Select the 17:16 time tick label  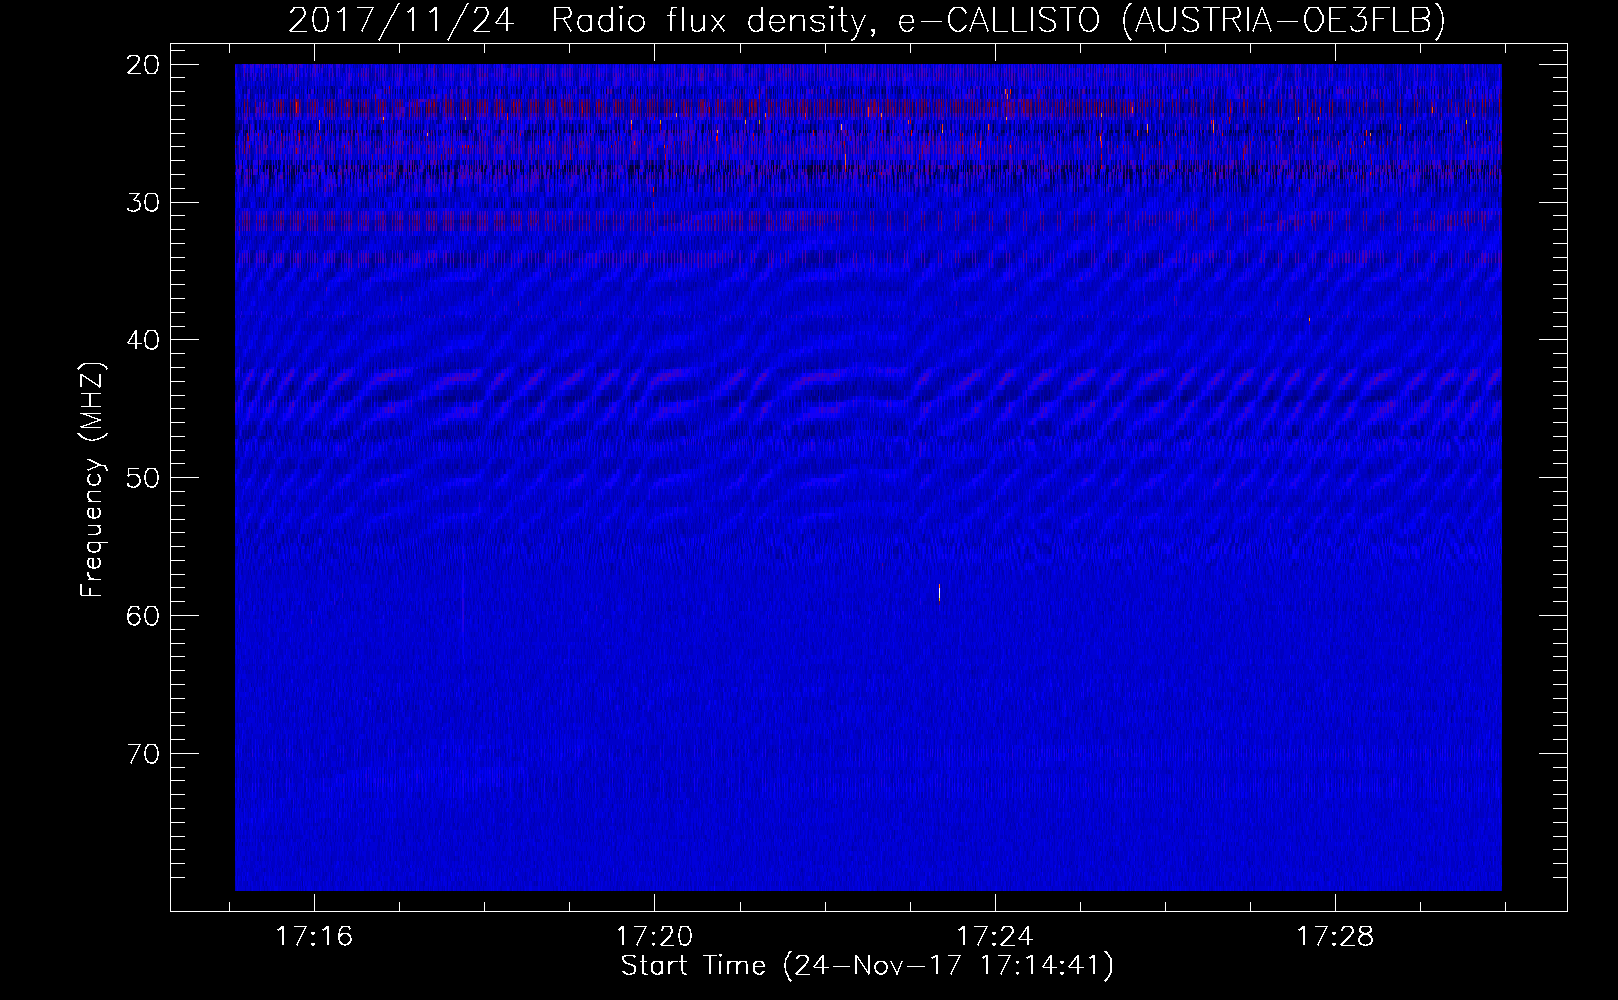[314, 937]
